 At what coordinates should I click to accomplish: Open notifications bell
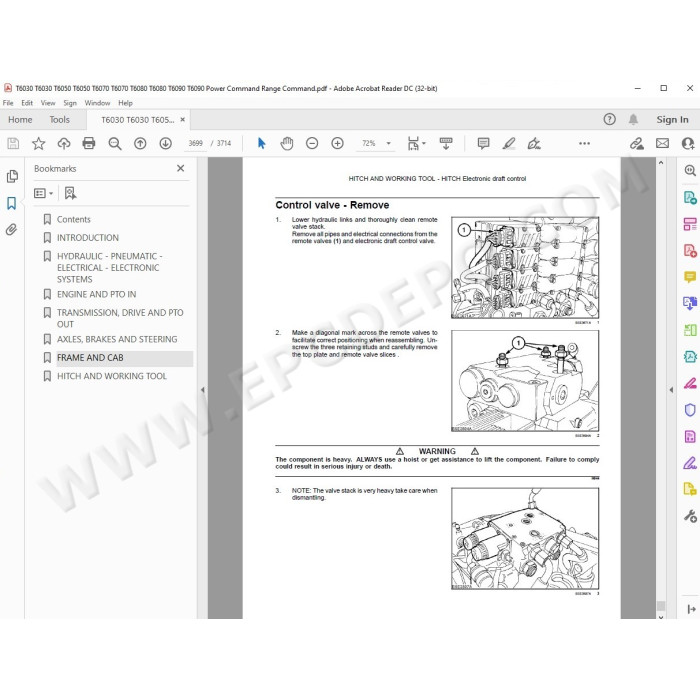(x=633, y=119)
